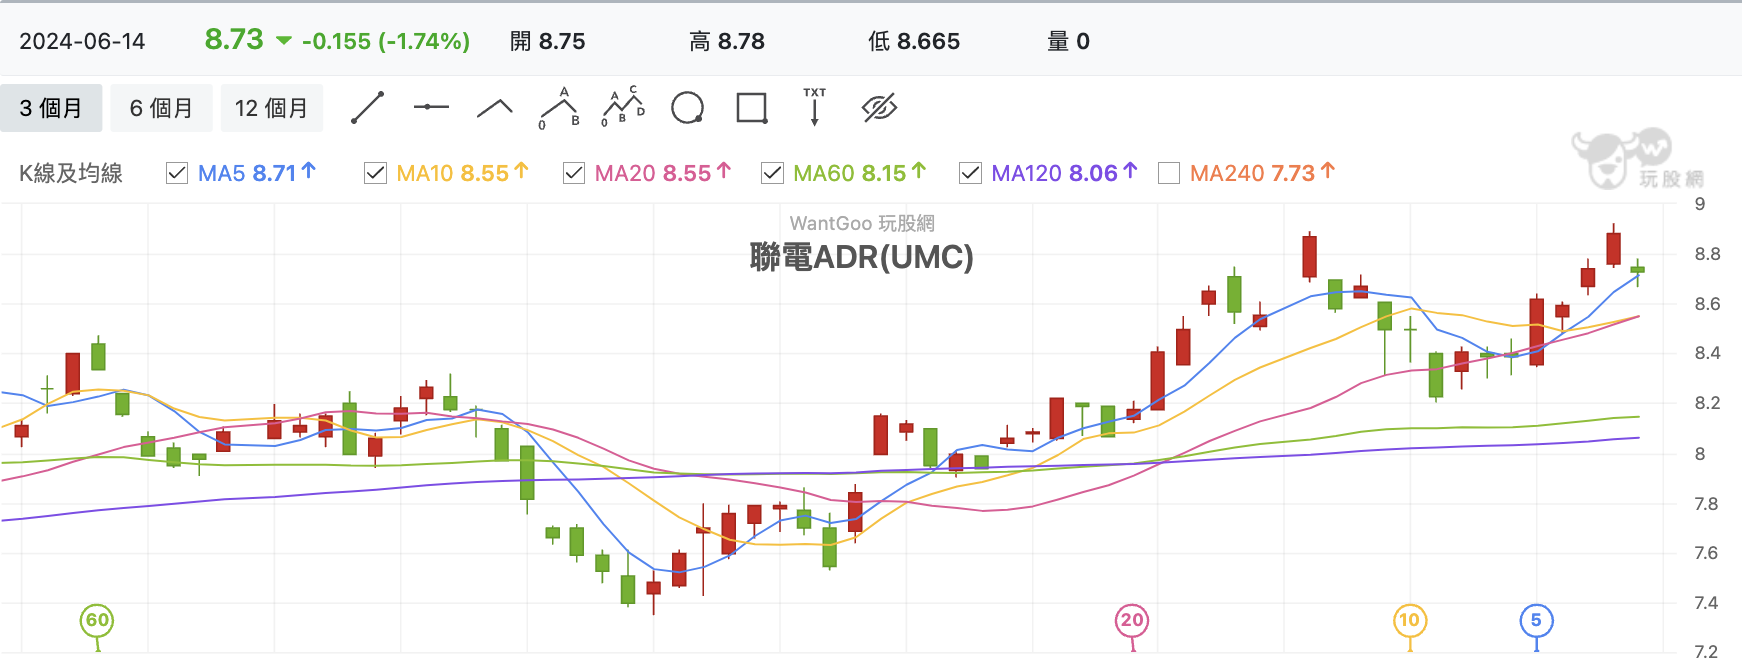Select the trend line drawing tool

(x=368, y=108)
